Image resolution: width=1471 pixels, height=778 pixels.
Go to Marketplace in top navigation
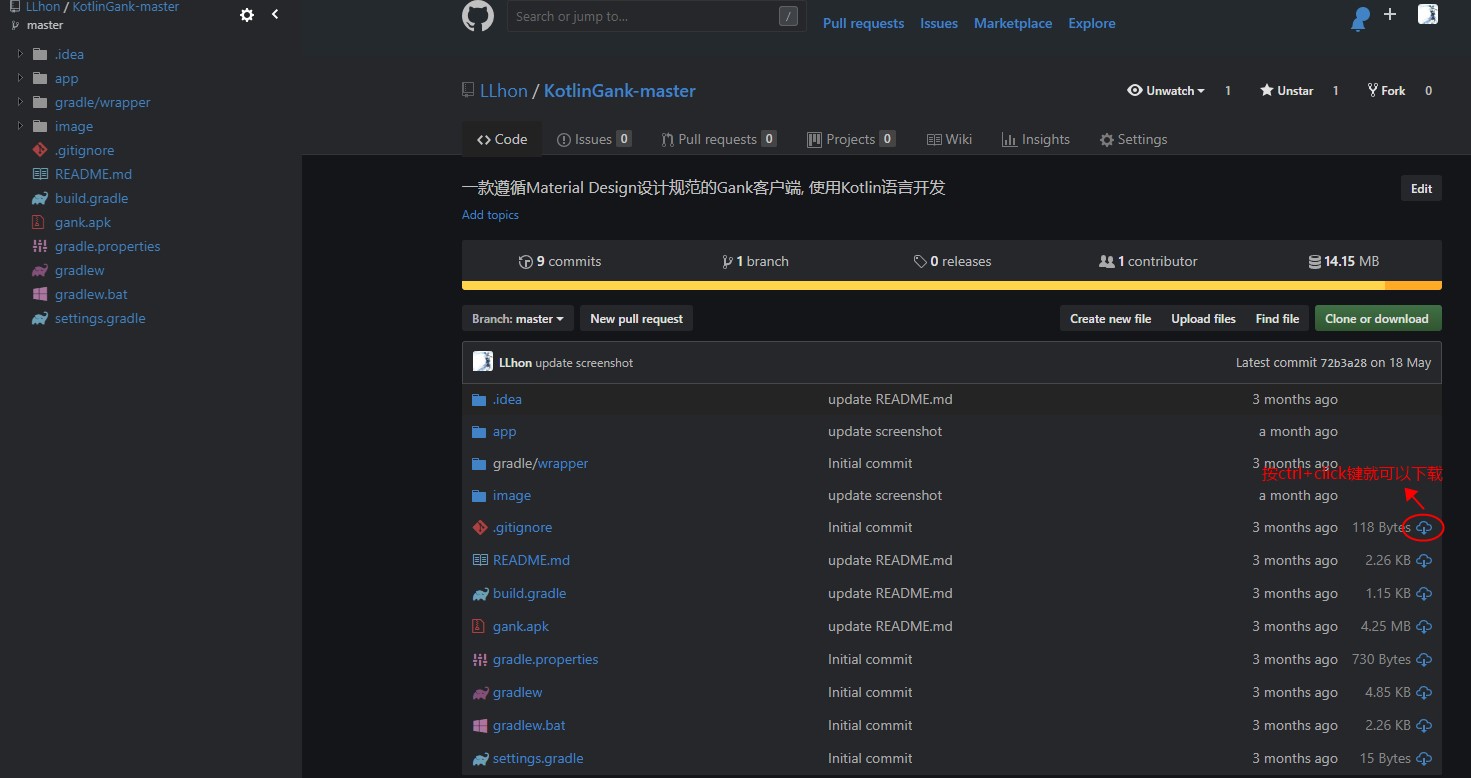pyautogui.click(x=1013, y=23)
